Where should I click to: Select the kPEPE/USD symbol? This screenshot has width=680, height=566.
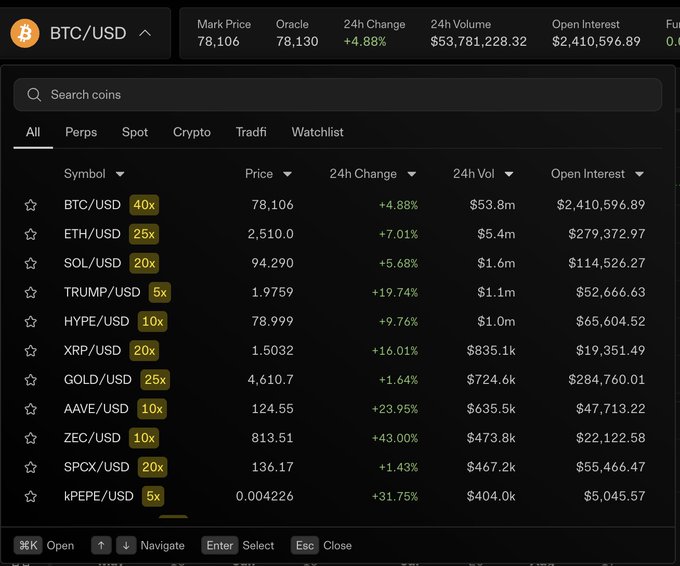pos(98,496)
